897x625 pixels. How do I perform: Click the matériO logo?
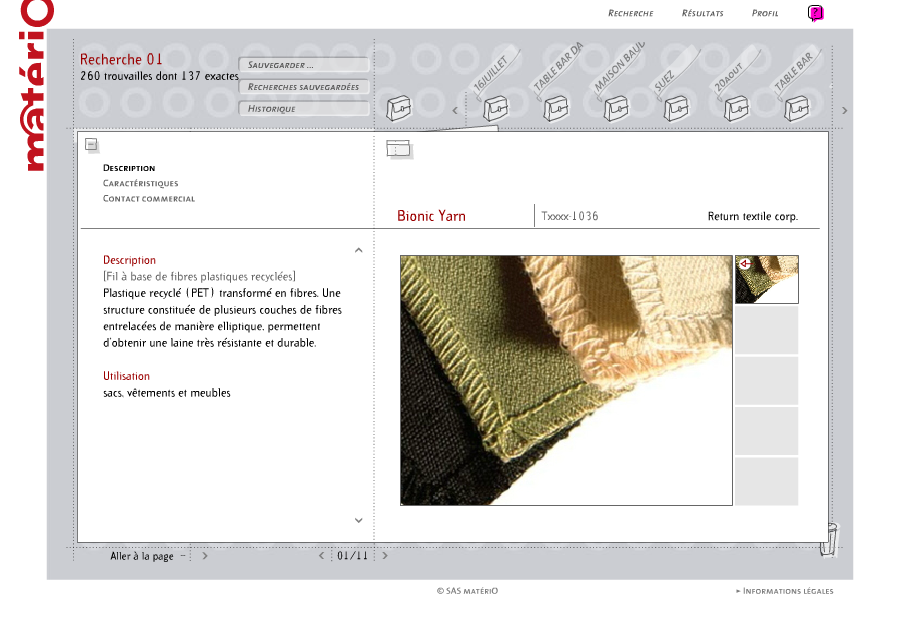(x=35, y=85)
